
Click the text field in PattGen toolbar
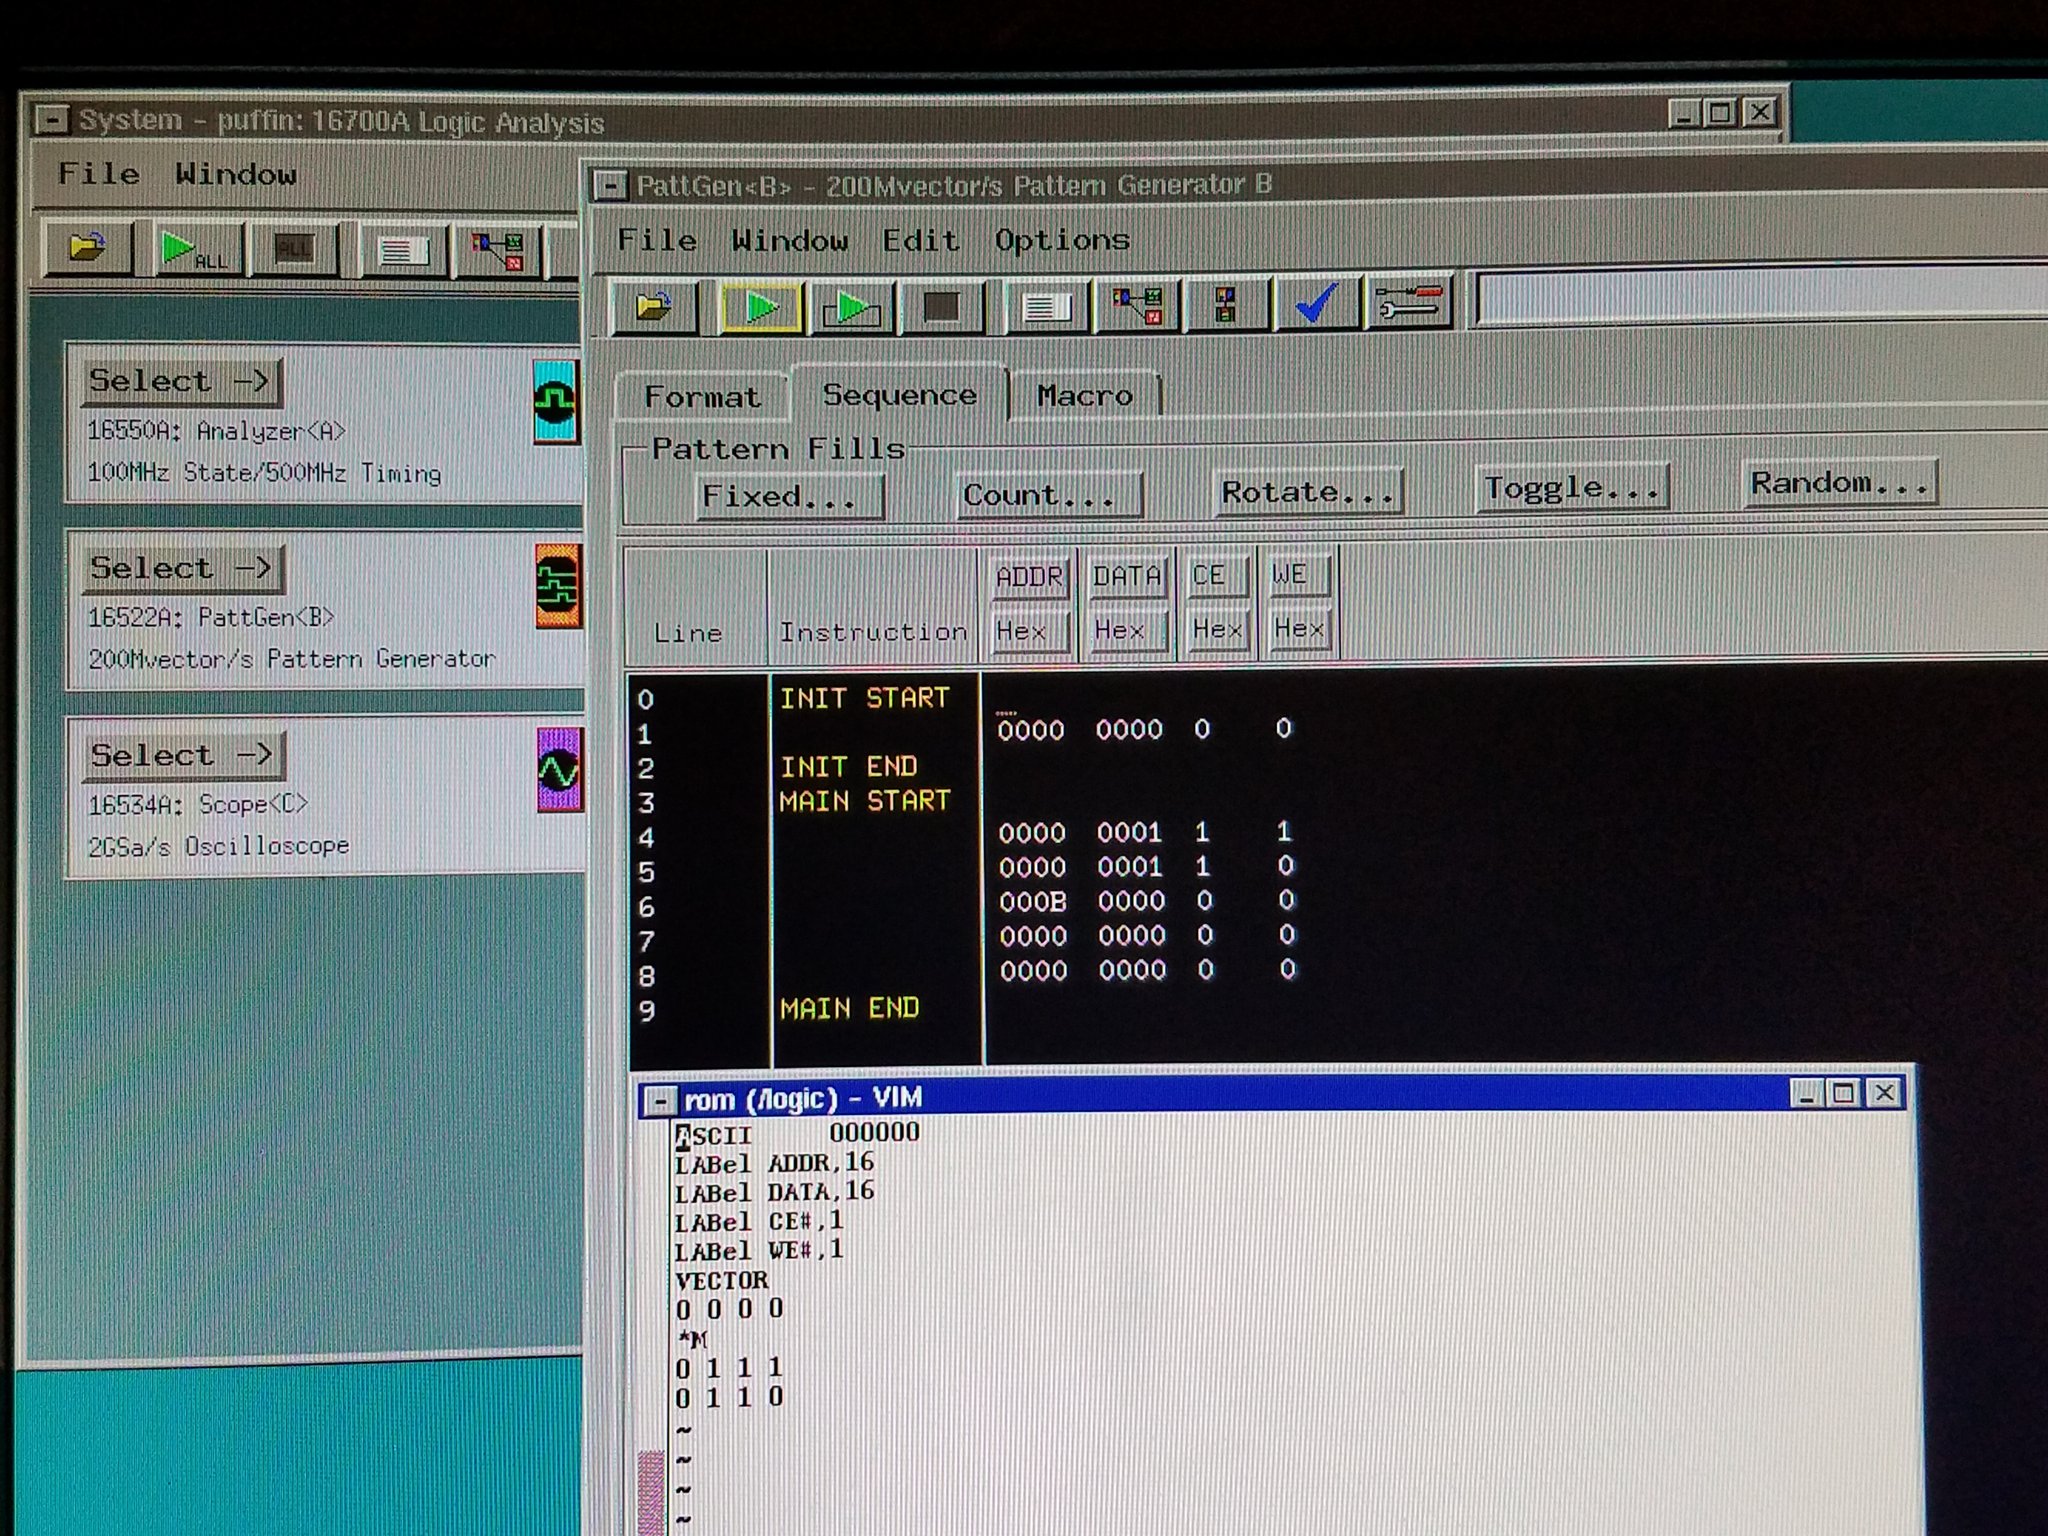pyautogui.click(x=1762, y=296)
